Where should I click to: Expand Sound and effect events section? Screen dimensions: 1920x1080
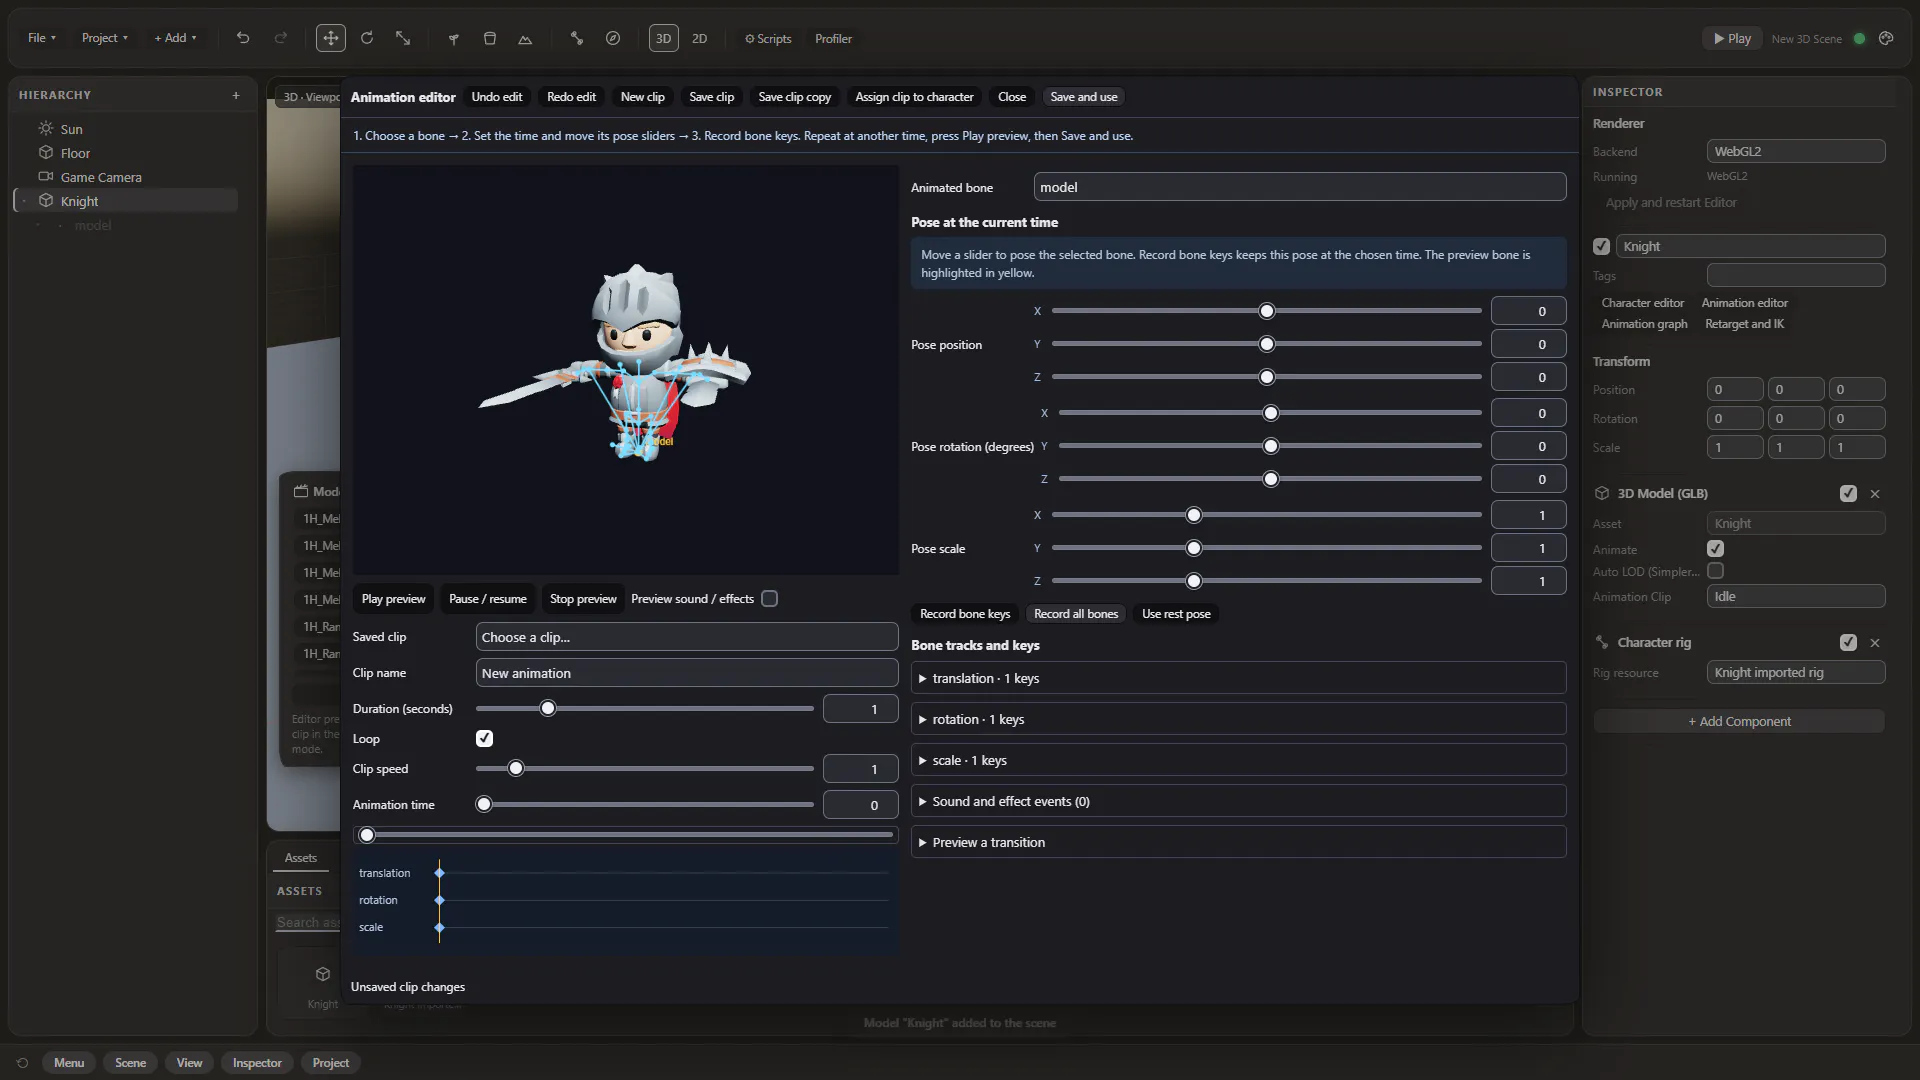click(1238, 801)
